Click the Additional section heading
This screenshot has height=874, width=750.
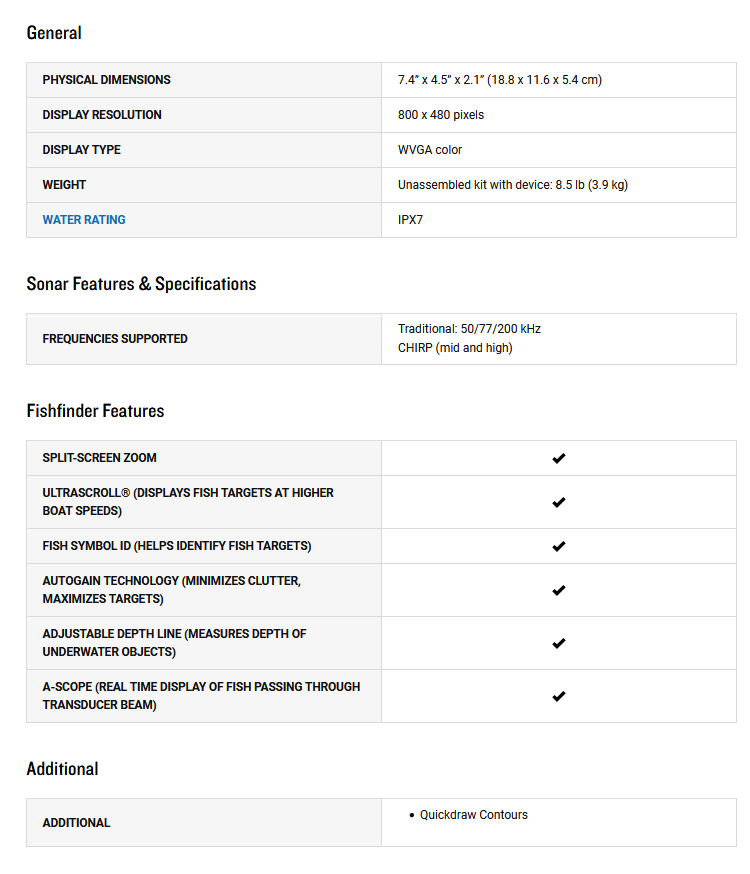(62, 769)
